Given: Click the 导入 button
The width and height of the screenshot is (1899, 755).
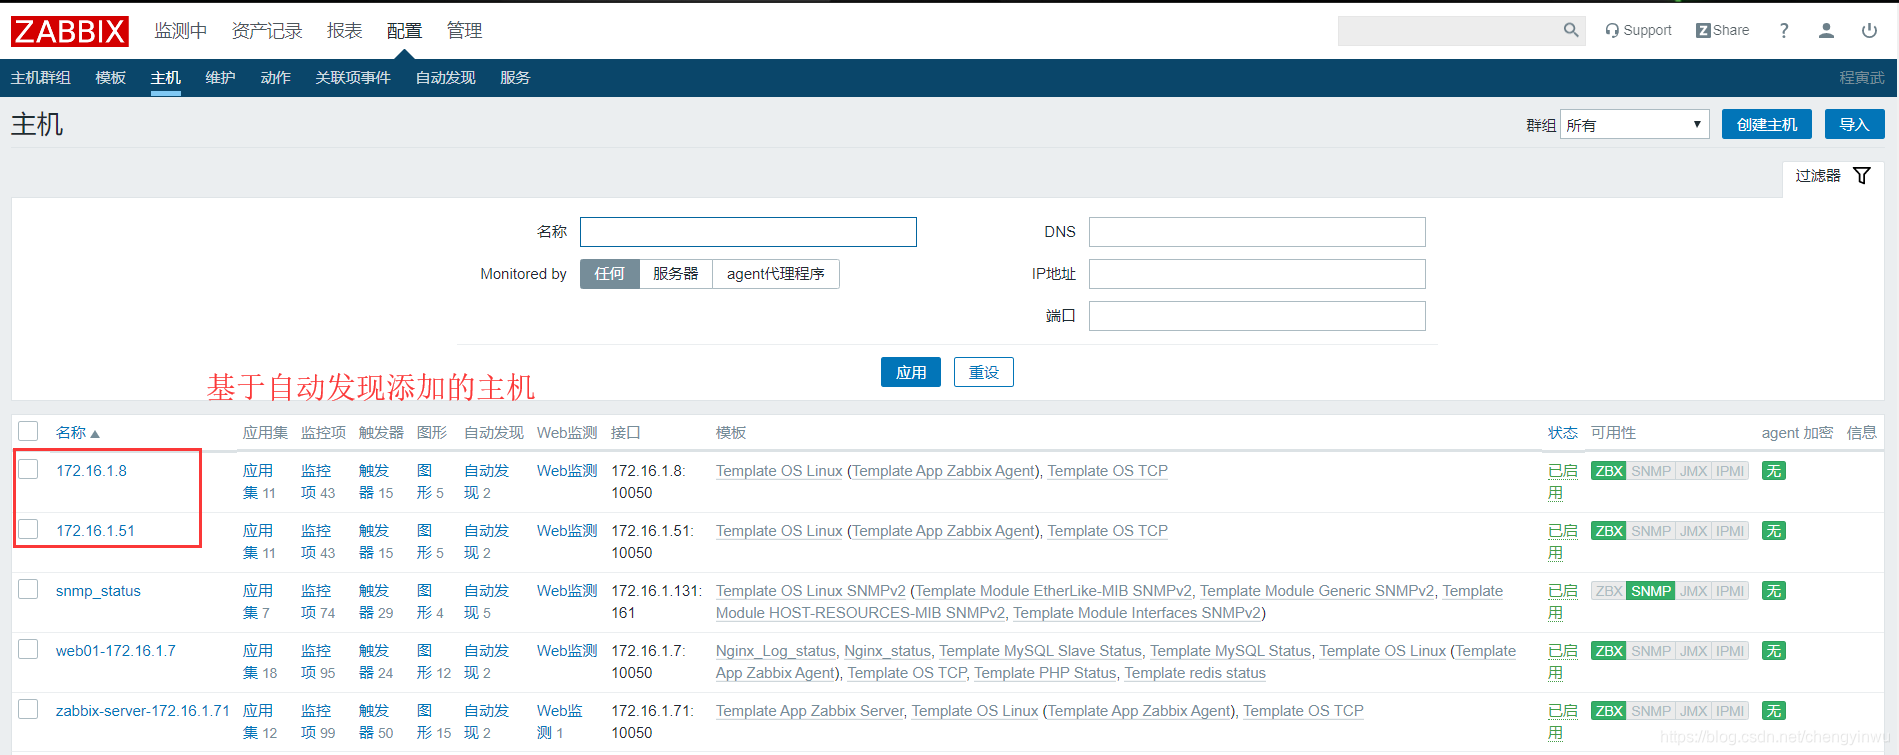Looking at the screenshot, I should 1854,125.
